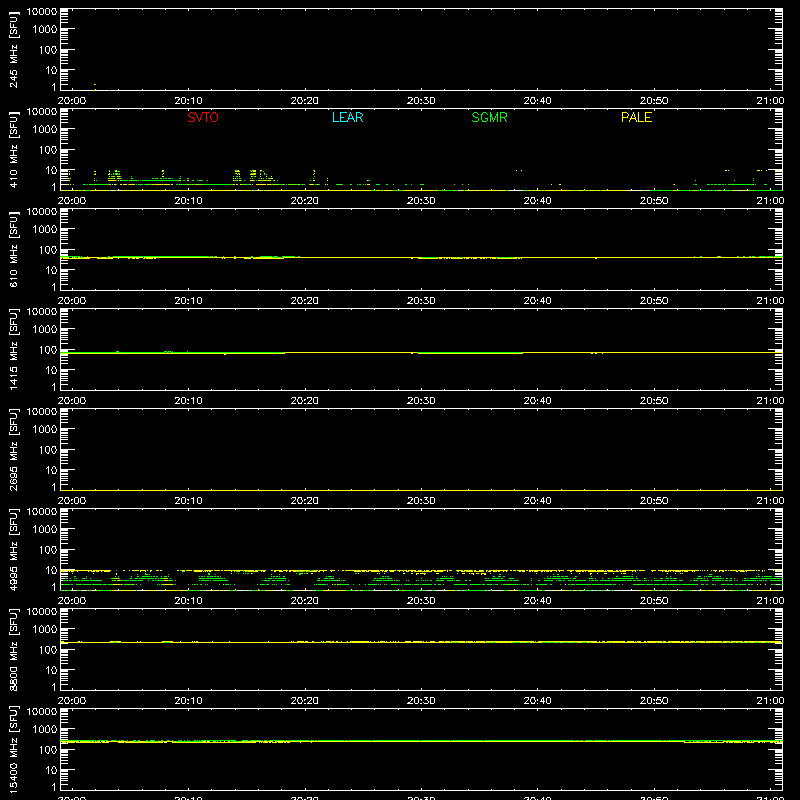
Task: Select the 8800 MHz [SFU] axis title
Action: point(13,649)
